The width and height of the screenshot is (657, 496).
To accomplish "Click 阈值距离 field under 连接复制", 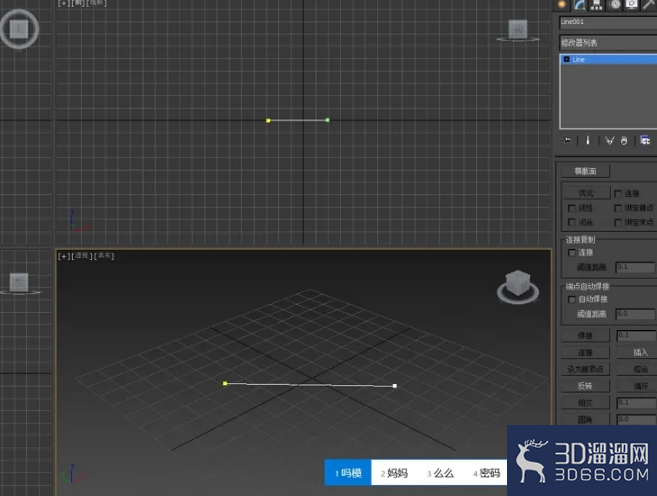I will pyautogui.click(x=635, y=267).
